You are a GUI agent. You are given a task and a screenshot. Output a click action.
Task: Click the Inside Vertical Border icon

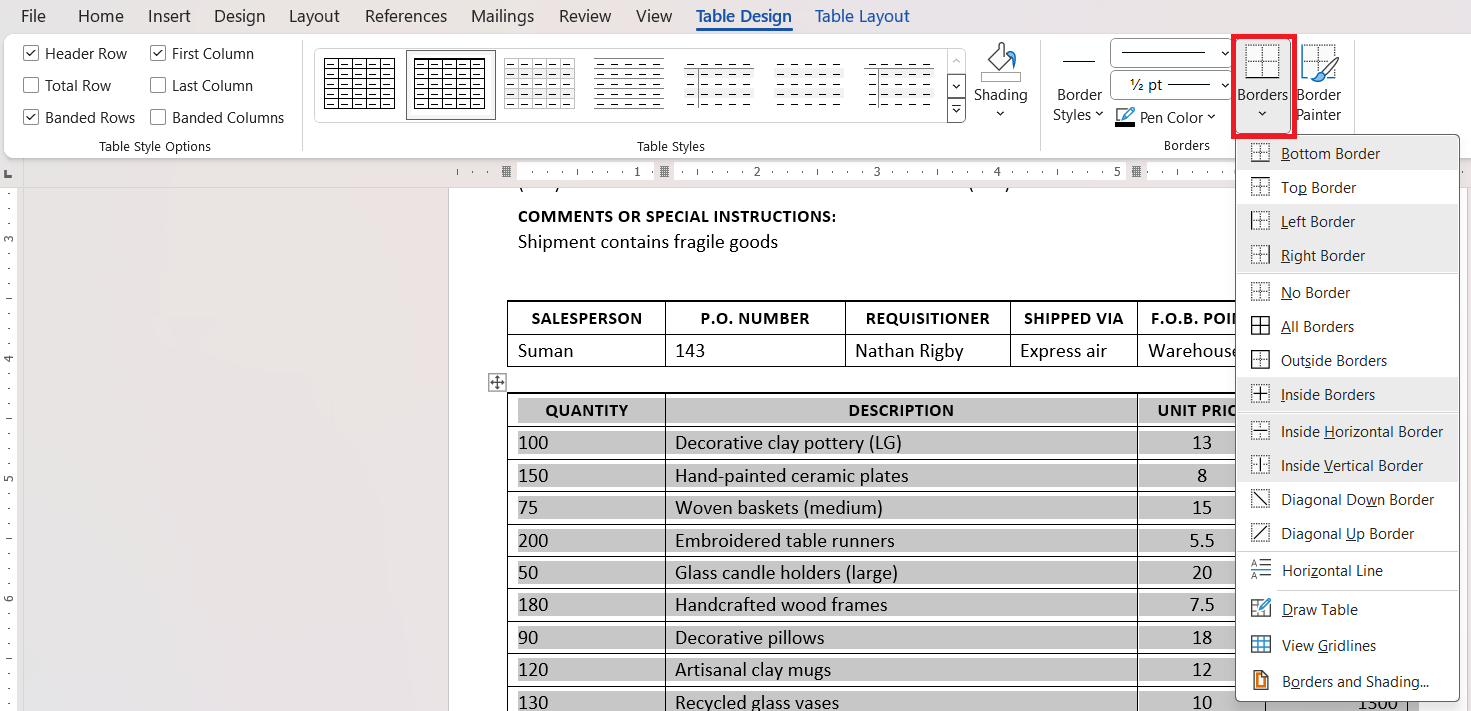1261,466
